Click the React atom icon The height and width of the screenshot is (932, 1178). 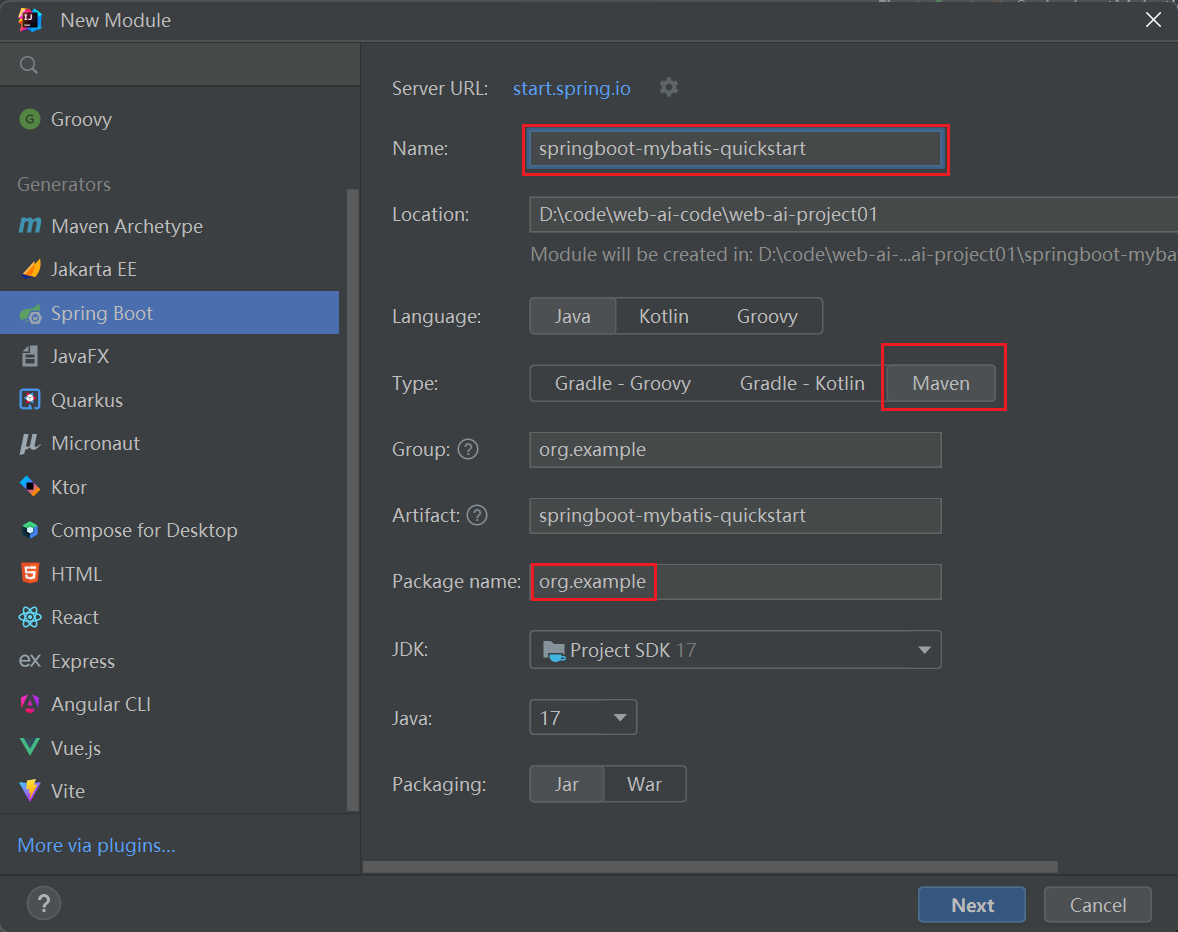[30, 617]
